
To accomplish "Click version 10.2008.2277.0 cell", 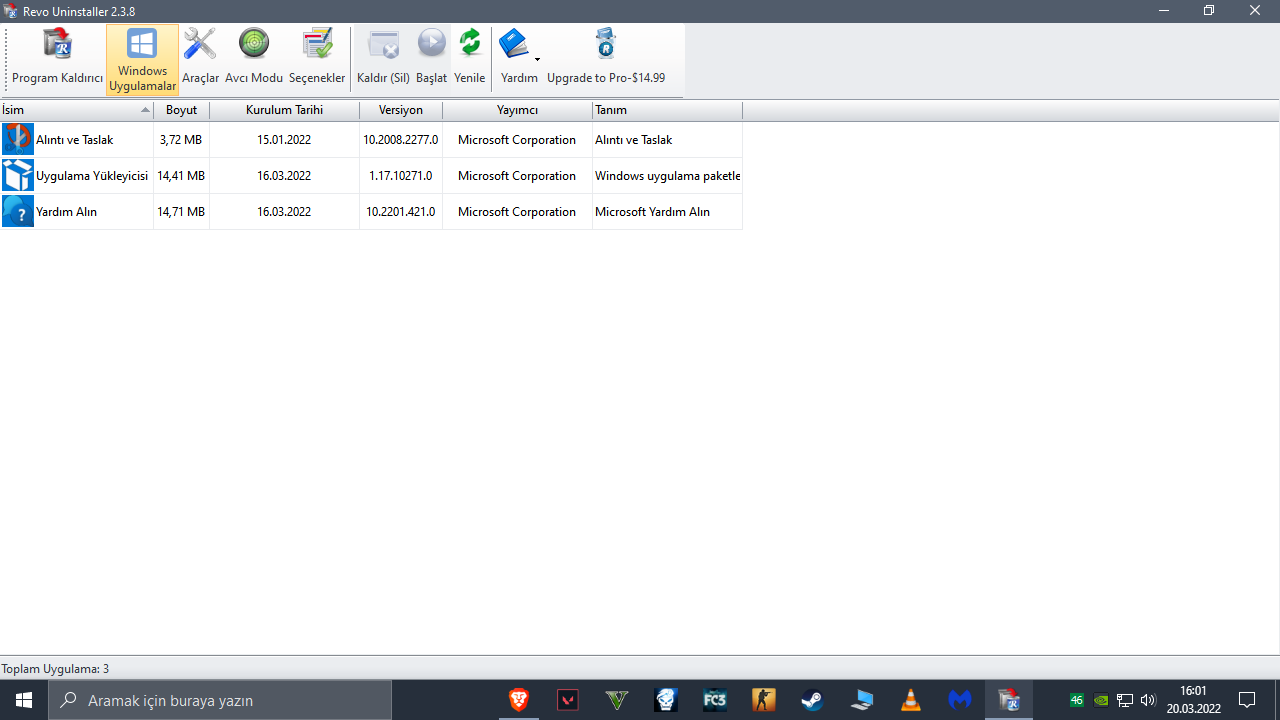I will [x=401, y=140].
